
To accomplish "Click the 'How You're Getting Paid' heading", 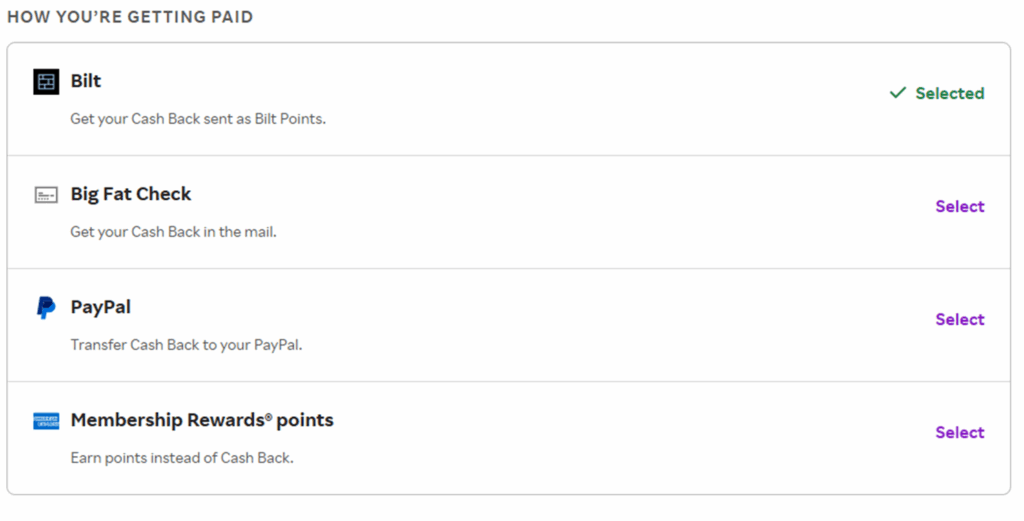I will [x=130, y=17].
